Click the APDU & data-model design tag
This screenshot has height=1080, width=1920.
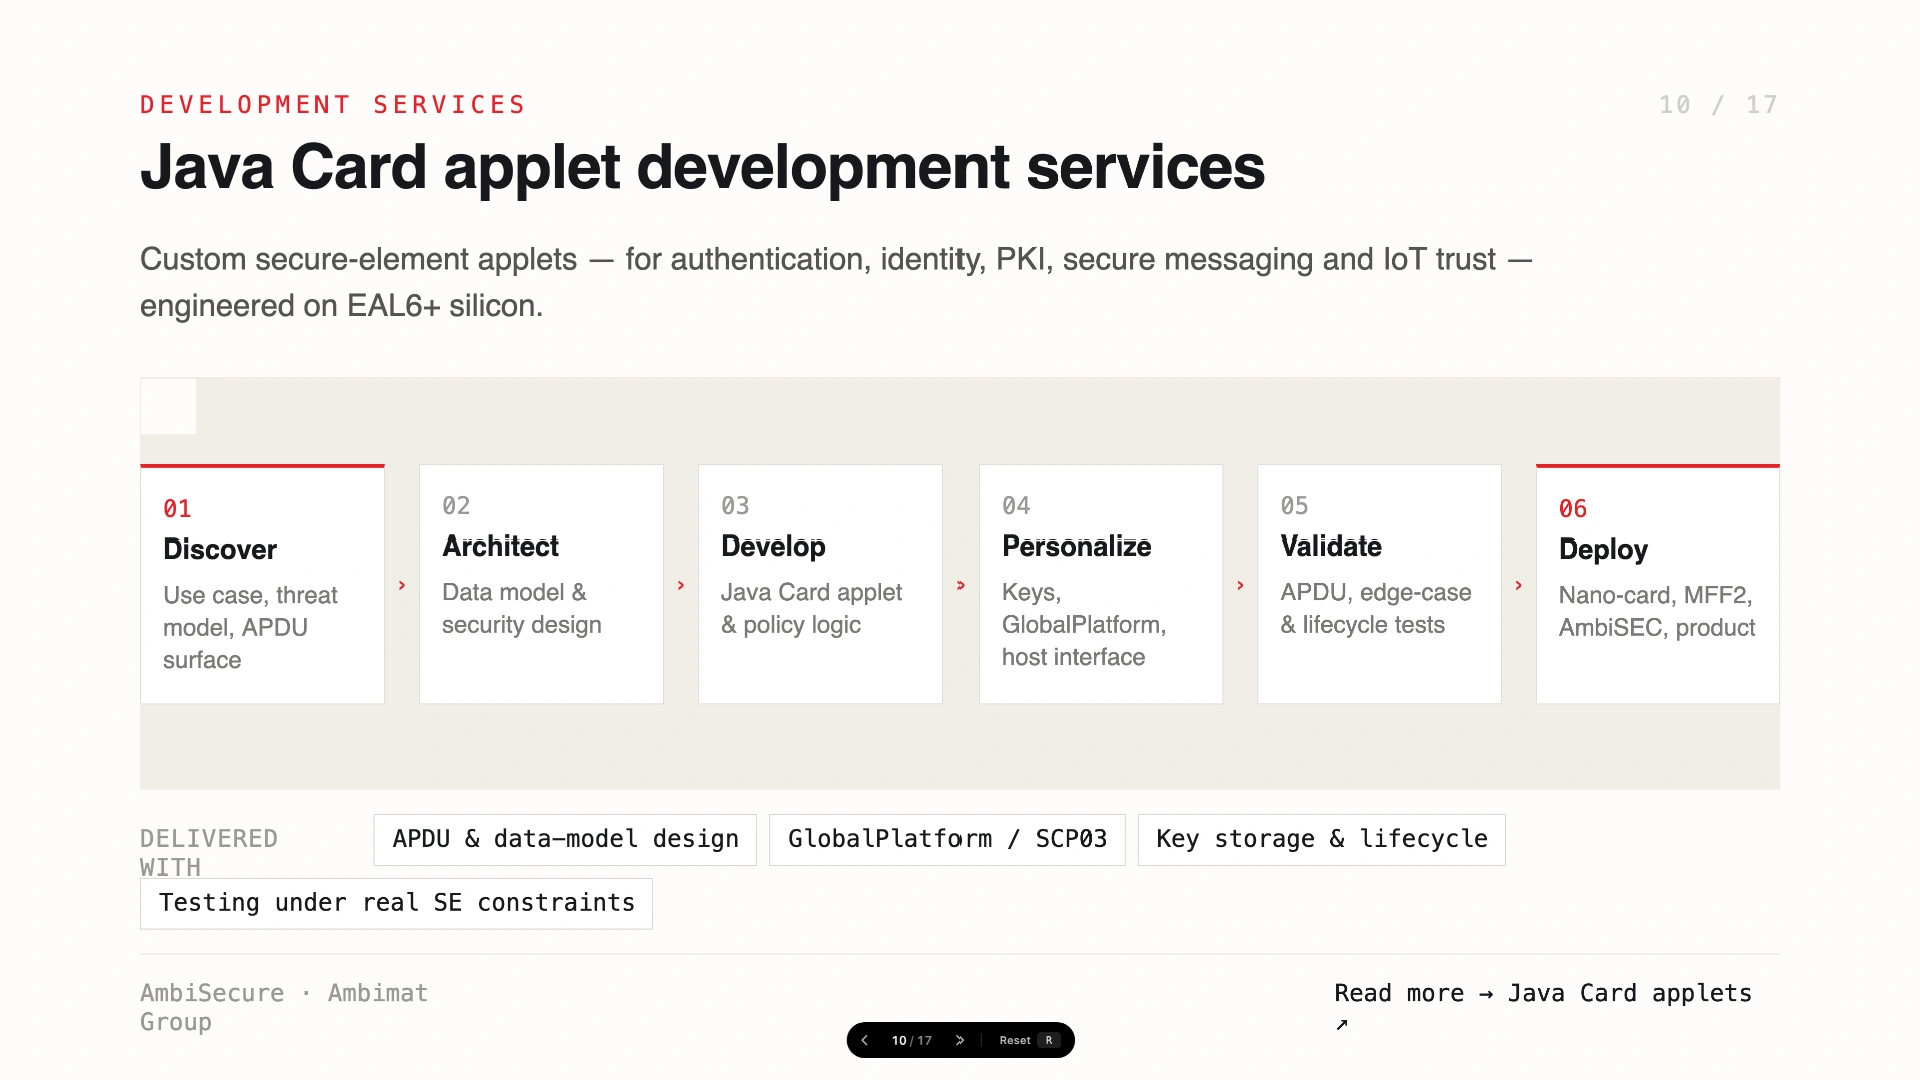[x=565, y=839]
